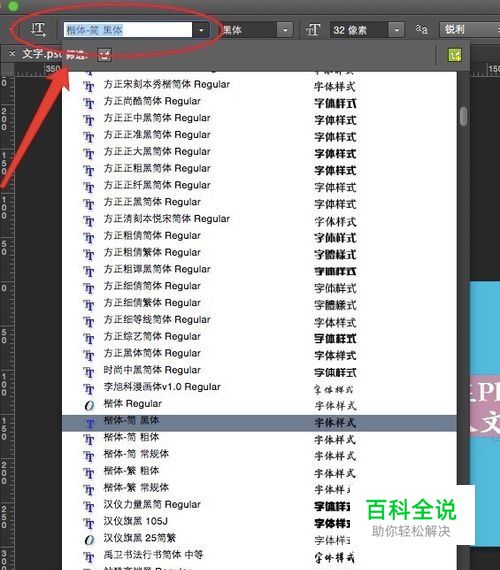This screenshot has height=570, width=500.
Task: Click the font list scrollbar thumb
Action: [x=463, y=116]
